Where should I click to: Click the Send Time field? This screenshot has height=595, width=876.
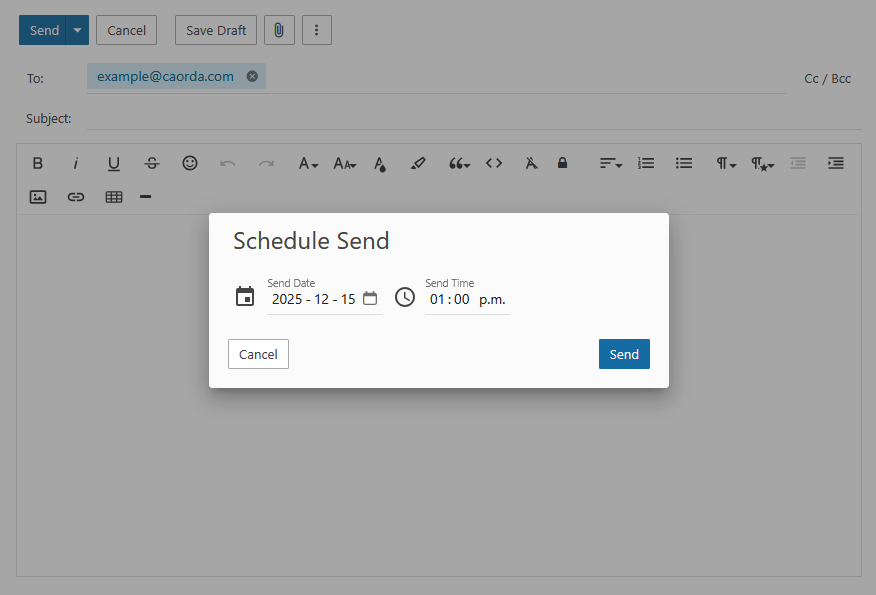pos(467,299)
